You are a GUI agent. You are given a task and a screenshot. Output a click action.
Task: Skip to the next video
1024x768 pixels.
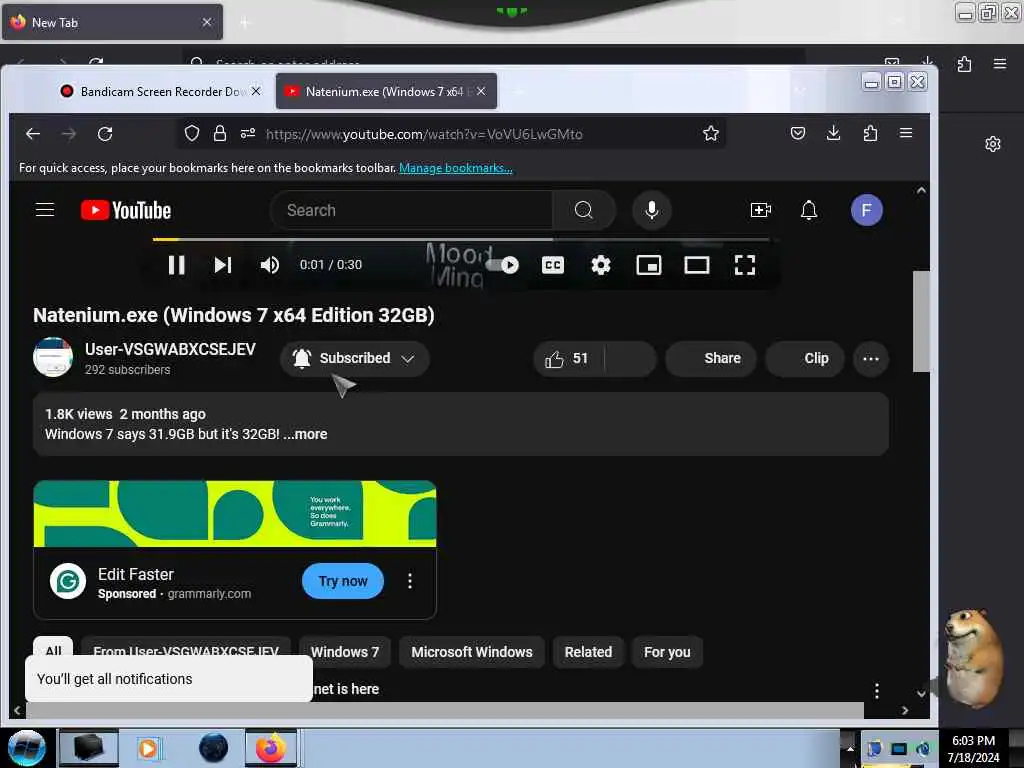pyautogui.click(x=223, y=264)
